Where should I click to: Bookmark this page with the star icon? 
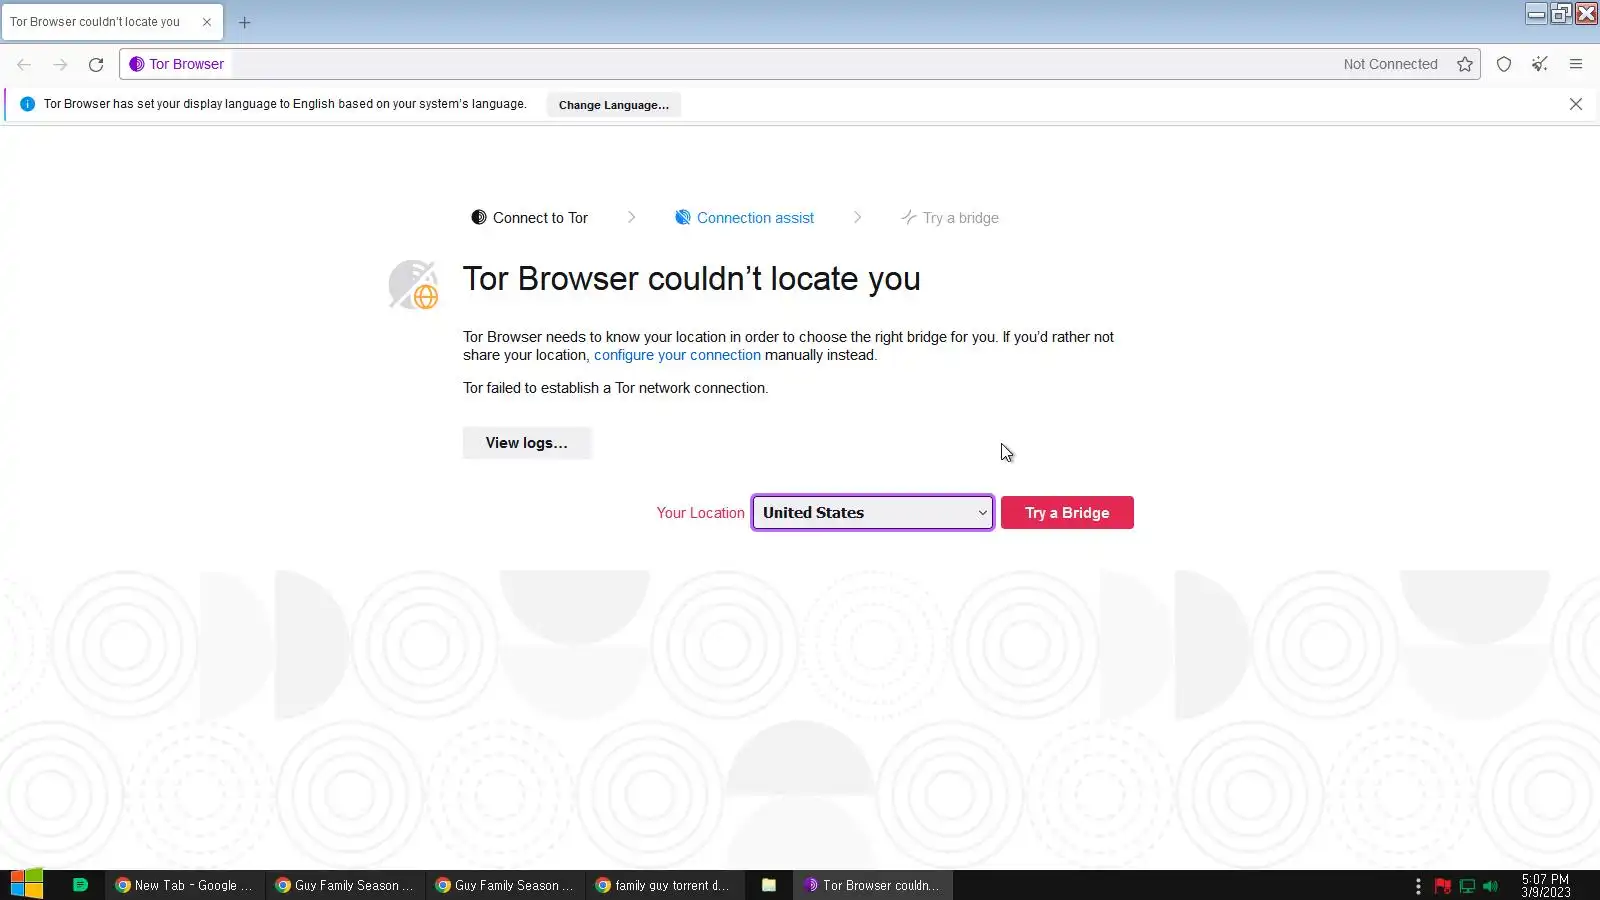pos(1465,64)
